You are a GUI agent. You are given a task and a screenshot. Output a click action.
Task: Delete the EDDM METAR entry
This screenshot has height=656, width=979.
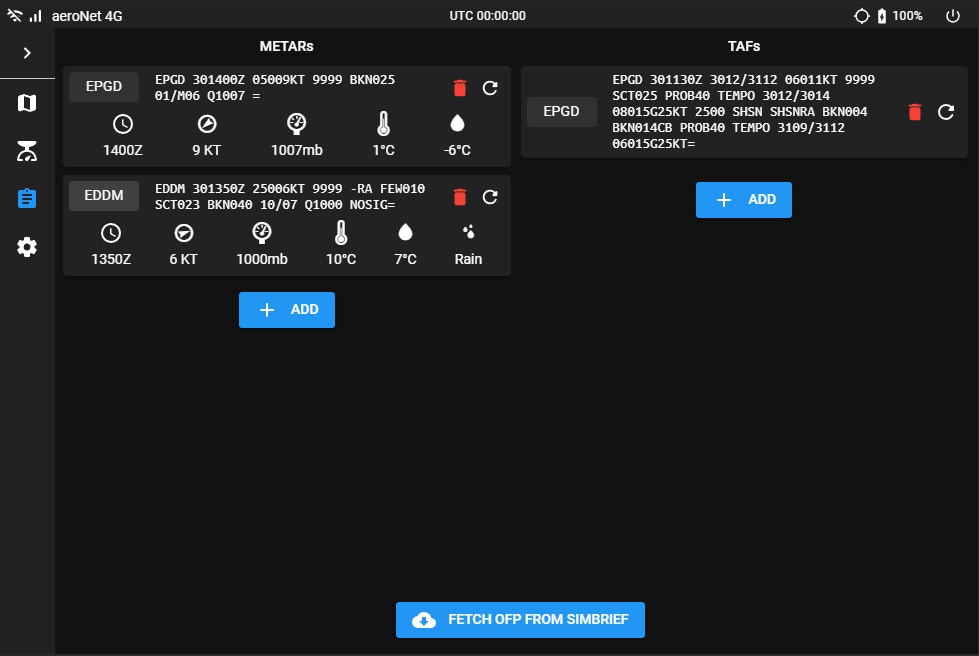click(x=460, y=197)
